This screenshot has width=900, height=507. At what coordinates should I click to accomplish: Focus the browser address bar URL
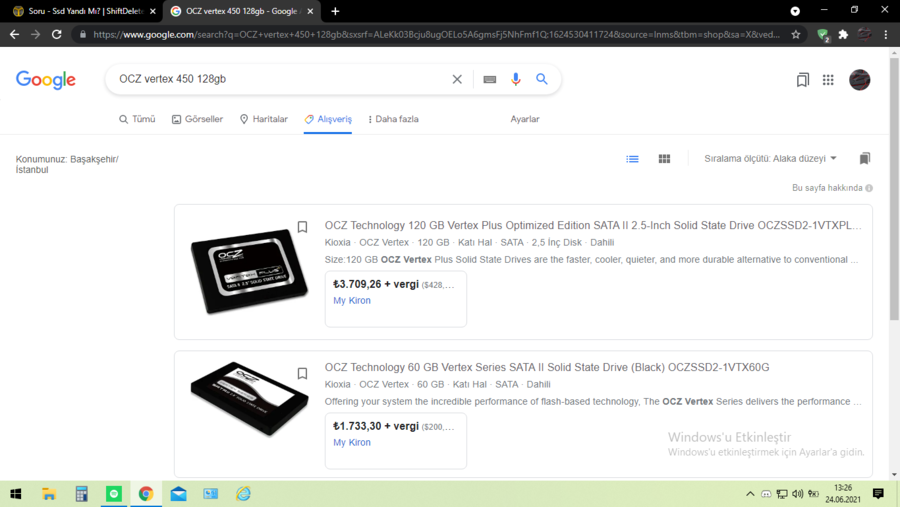(436, 34)
